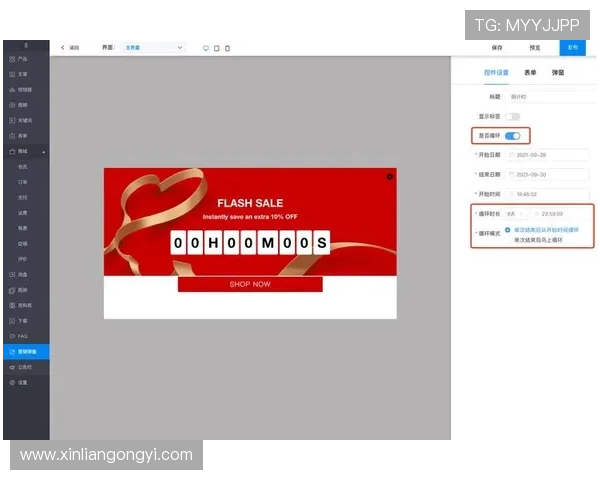
Task: Open 设置 (Settings) in the left sidebar
Action: point(22,382)
